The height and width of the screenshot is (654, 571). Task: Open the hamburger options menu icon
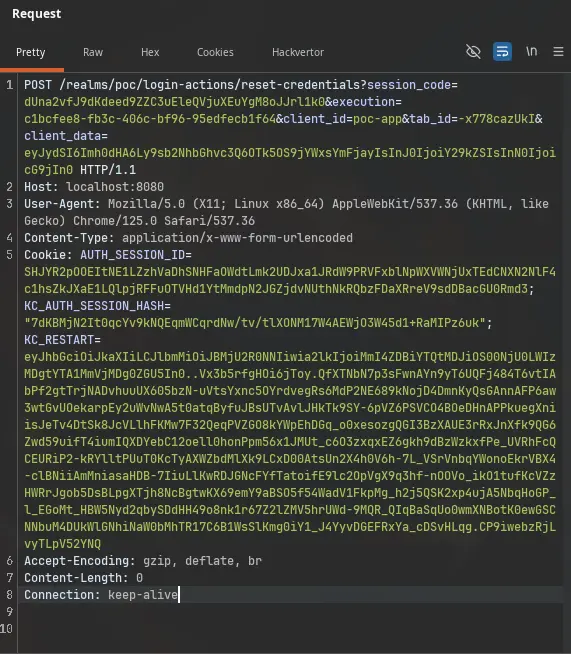click(x=558, y=52)
